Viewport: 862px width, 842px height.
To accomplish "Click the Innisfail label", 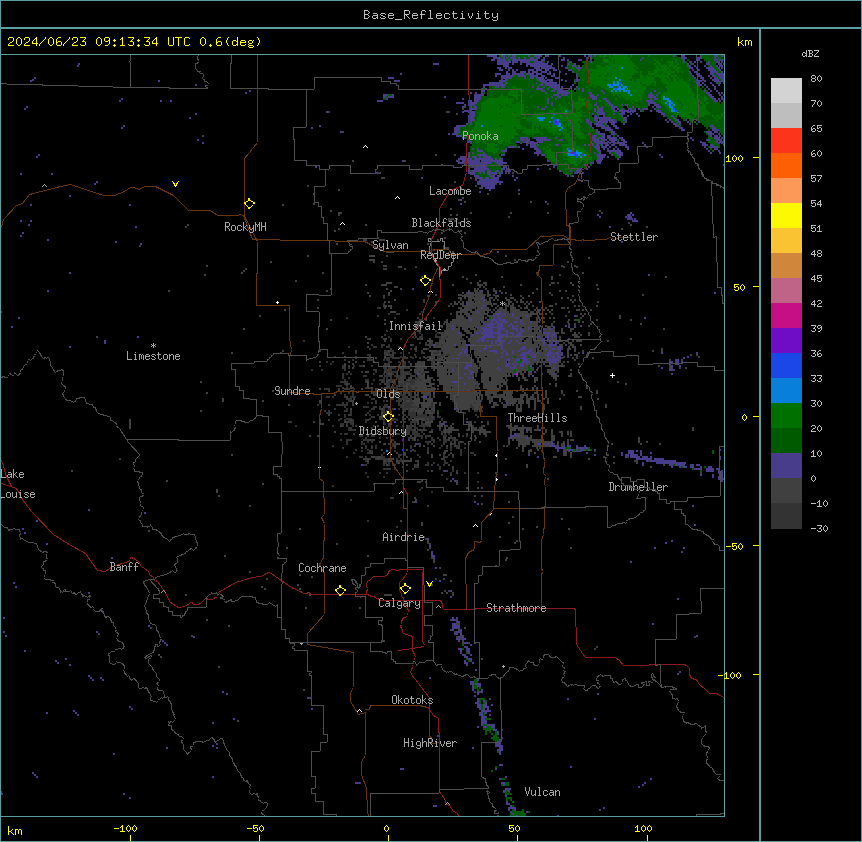I will coord(416,326).
